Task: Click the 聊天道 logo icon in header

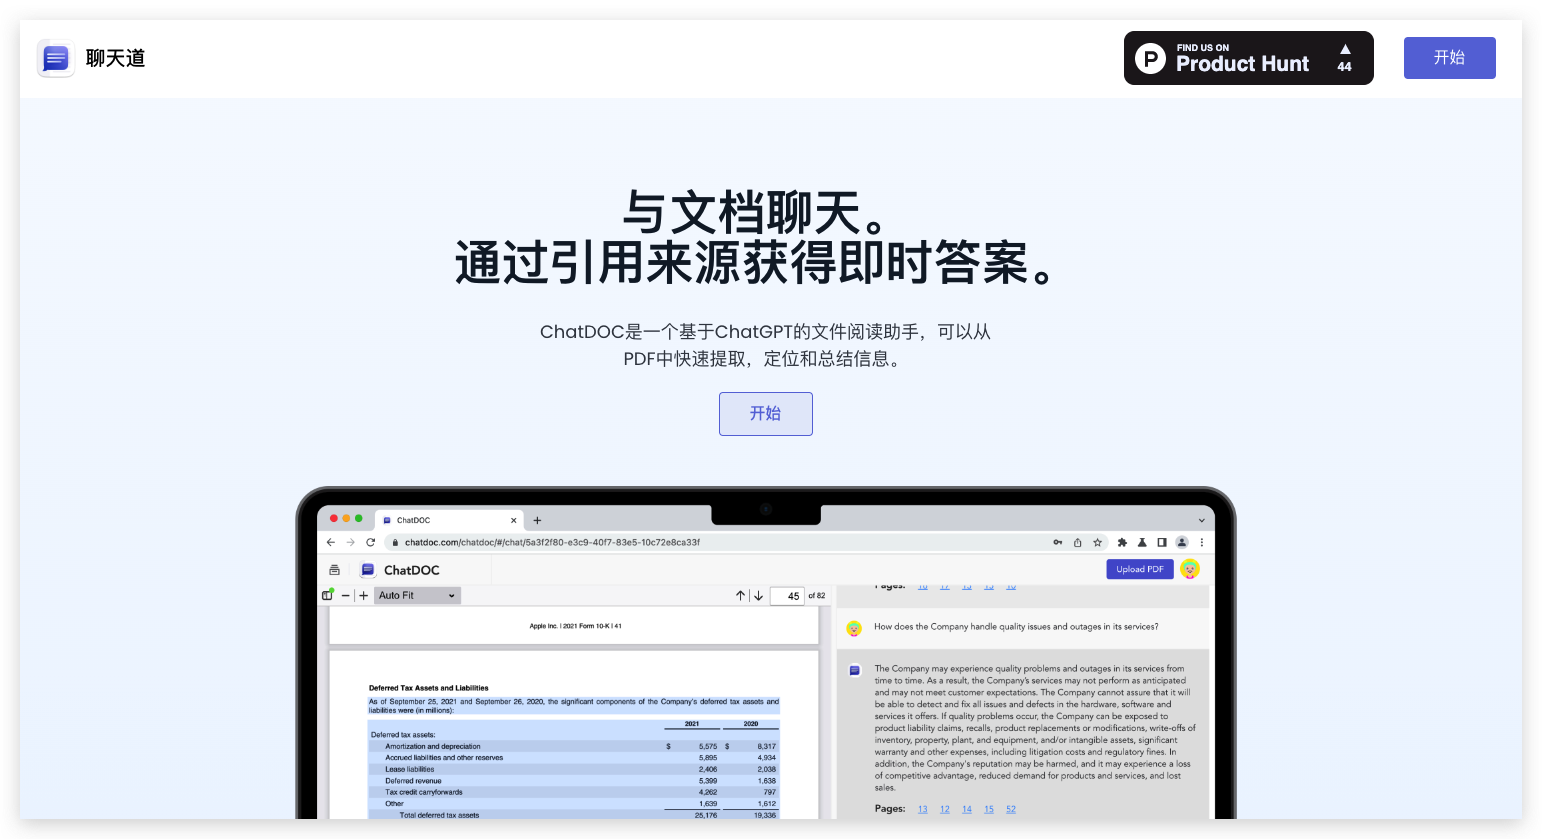Action: 56,58
